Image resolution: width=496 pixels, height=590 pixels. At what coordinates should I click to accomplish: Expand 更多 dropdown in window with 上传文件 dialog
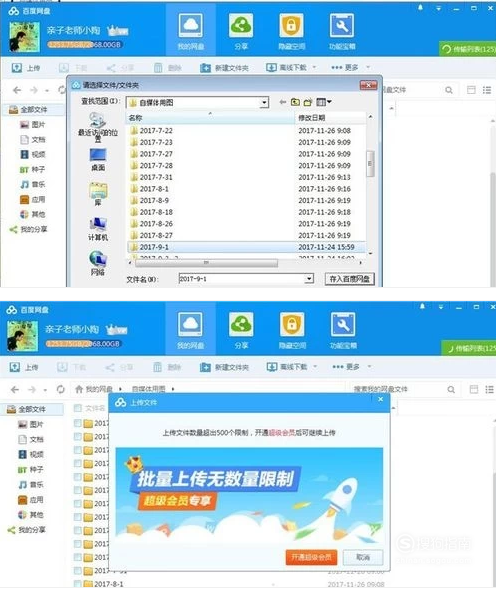[x=369, y=366]
